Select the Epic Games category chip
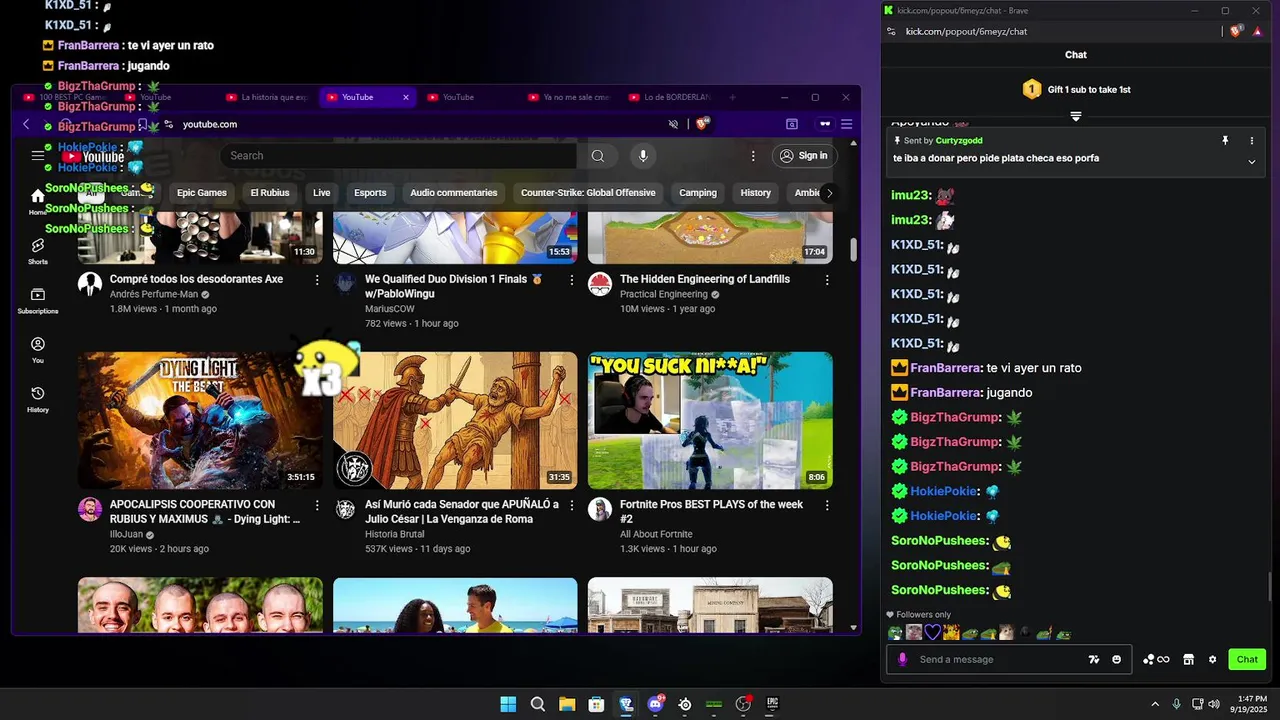The image size is (1280, 720). click(202, 193)
